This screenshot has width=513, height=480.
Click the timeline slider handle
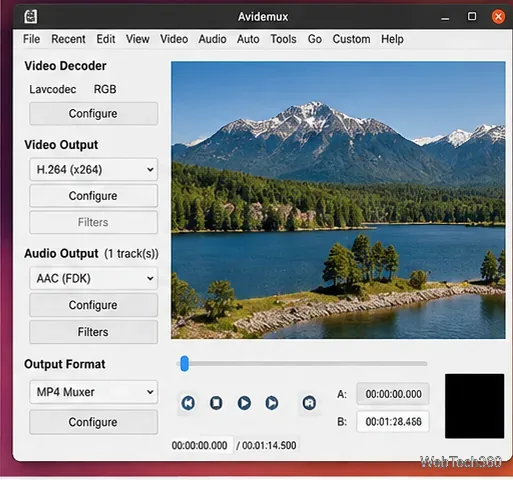coord(184,363)
